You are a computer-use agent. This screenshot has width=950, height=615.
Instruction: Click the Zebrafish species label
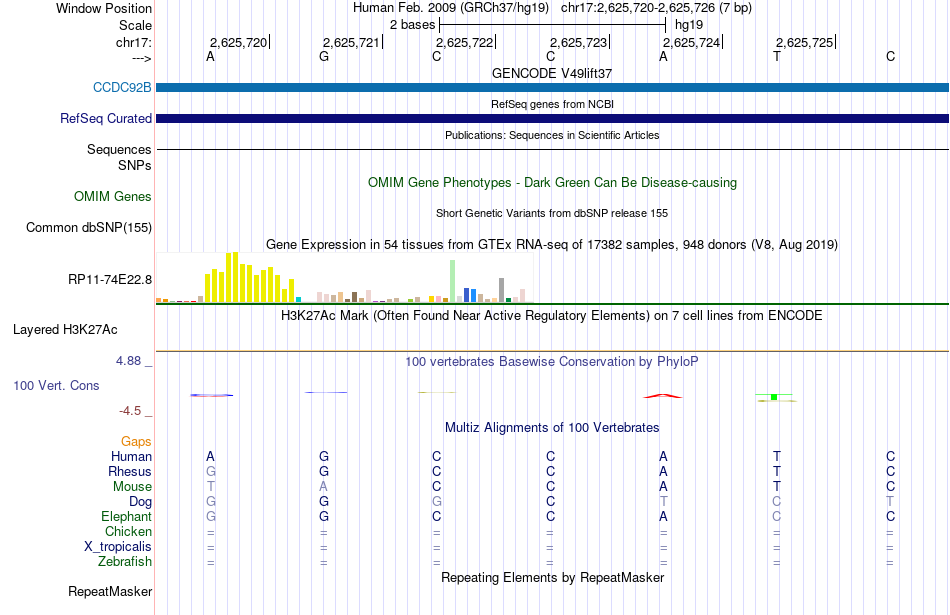coord(125,562)
